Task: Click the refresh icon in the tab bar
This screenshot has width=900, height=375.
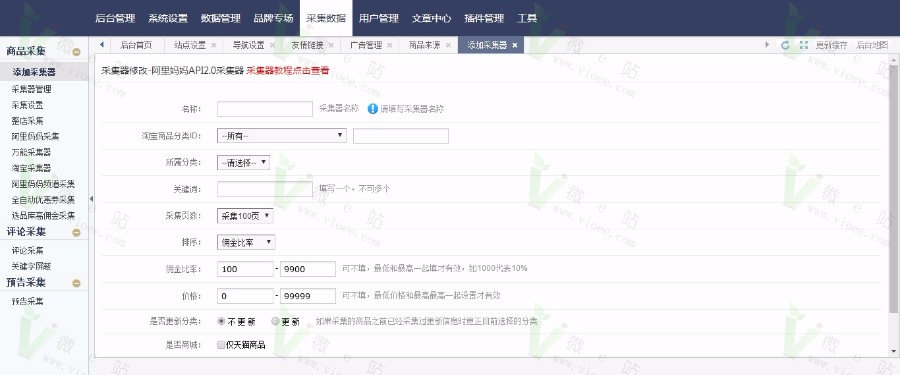Action: click(785, 45)
